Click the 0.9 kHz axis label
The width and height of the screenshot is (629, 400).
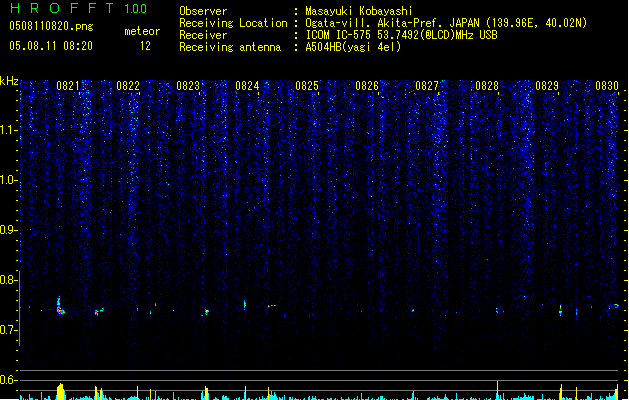tap(8, 230)
